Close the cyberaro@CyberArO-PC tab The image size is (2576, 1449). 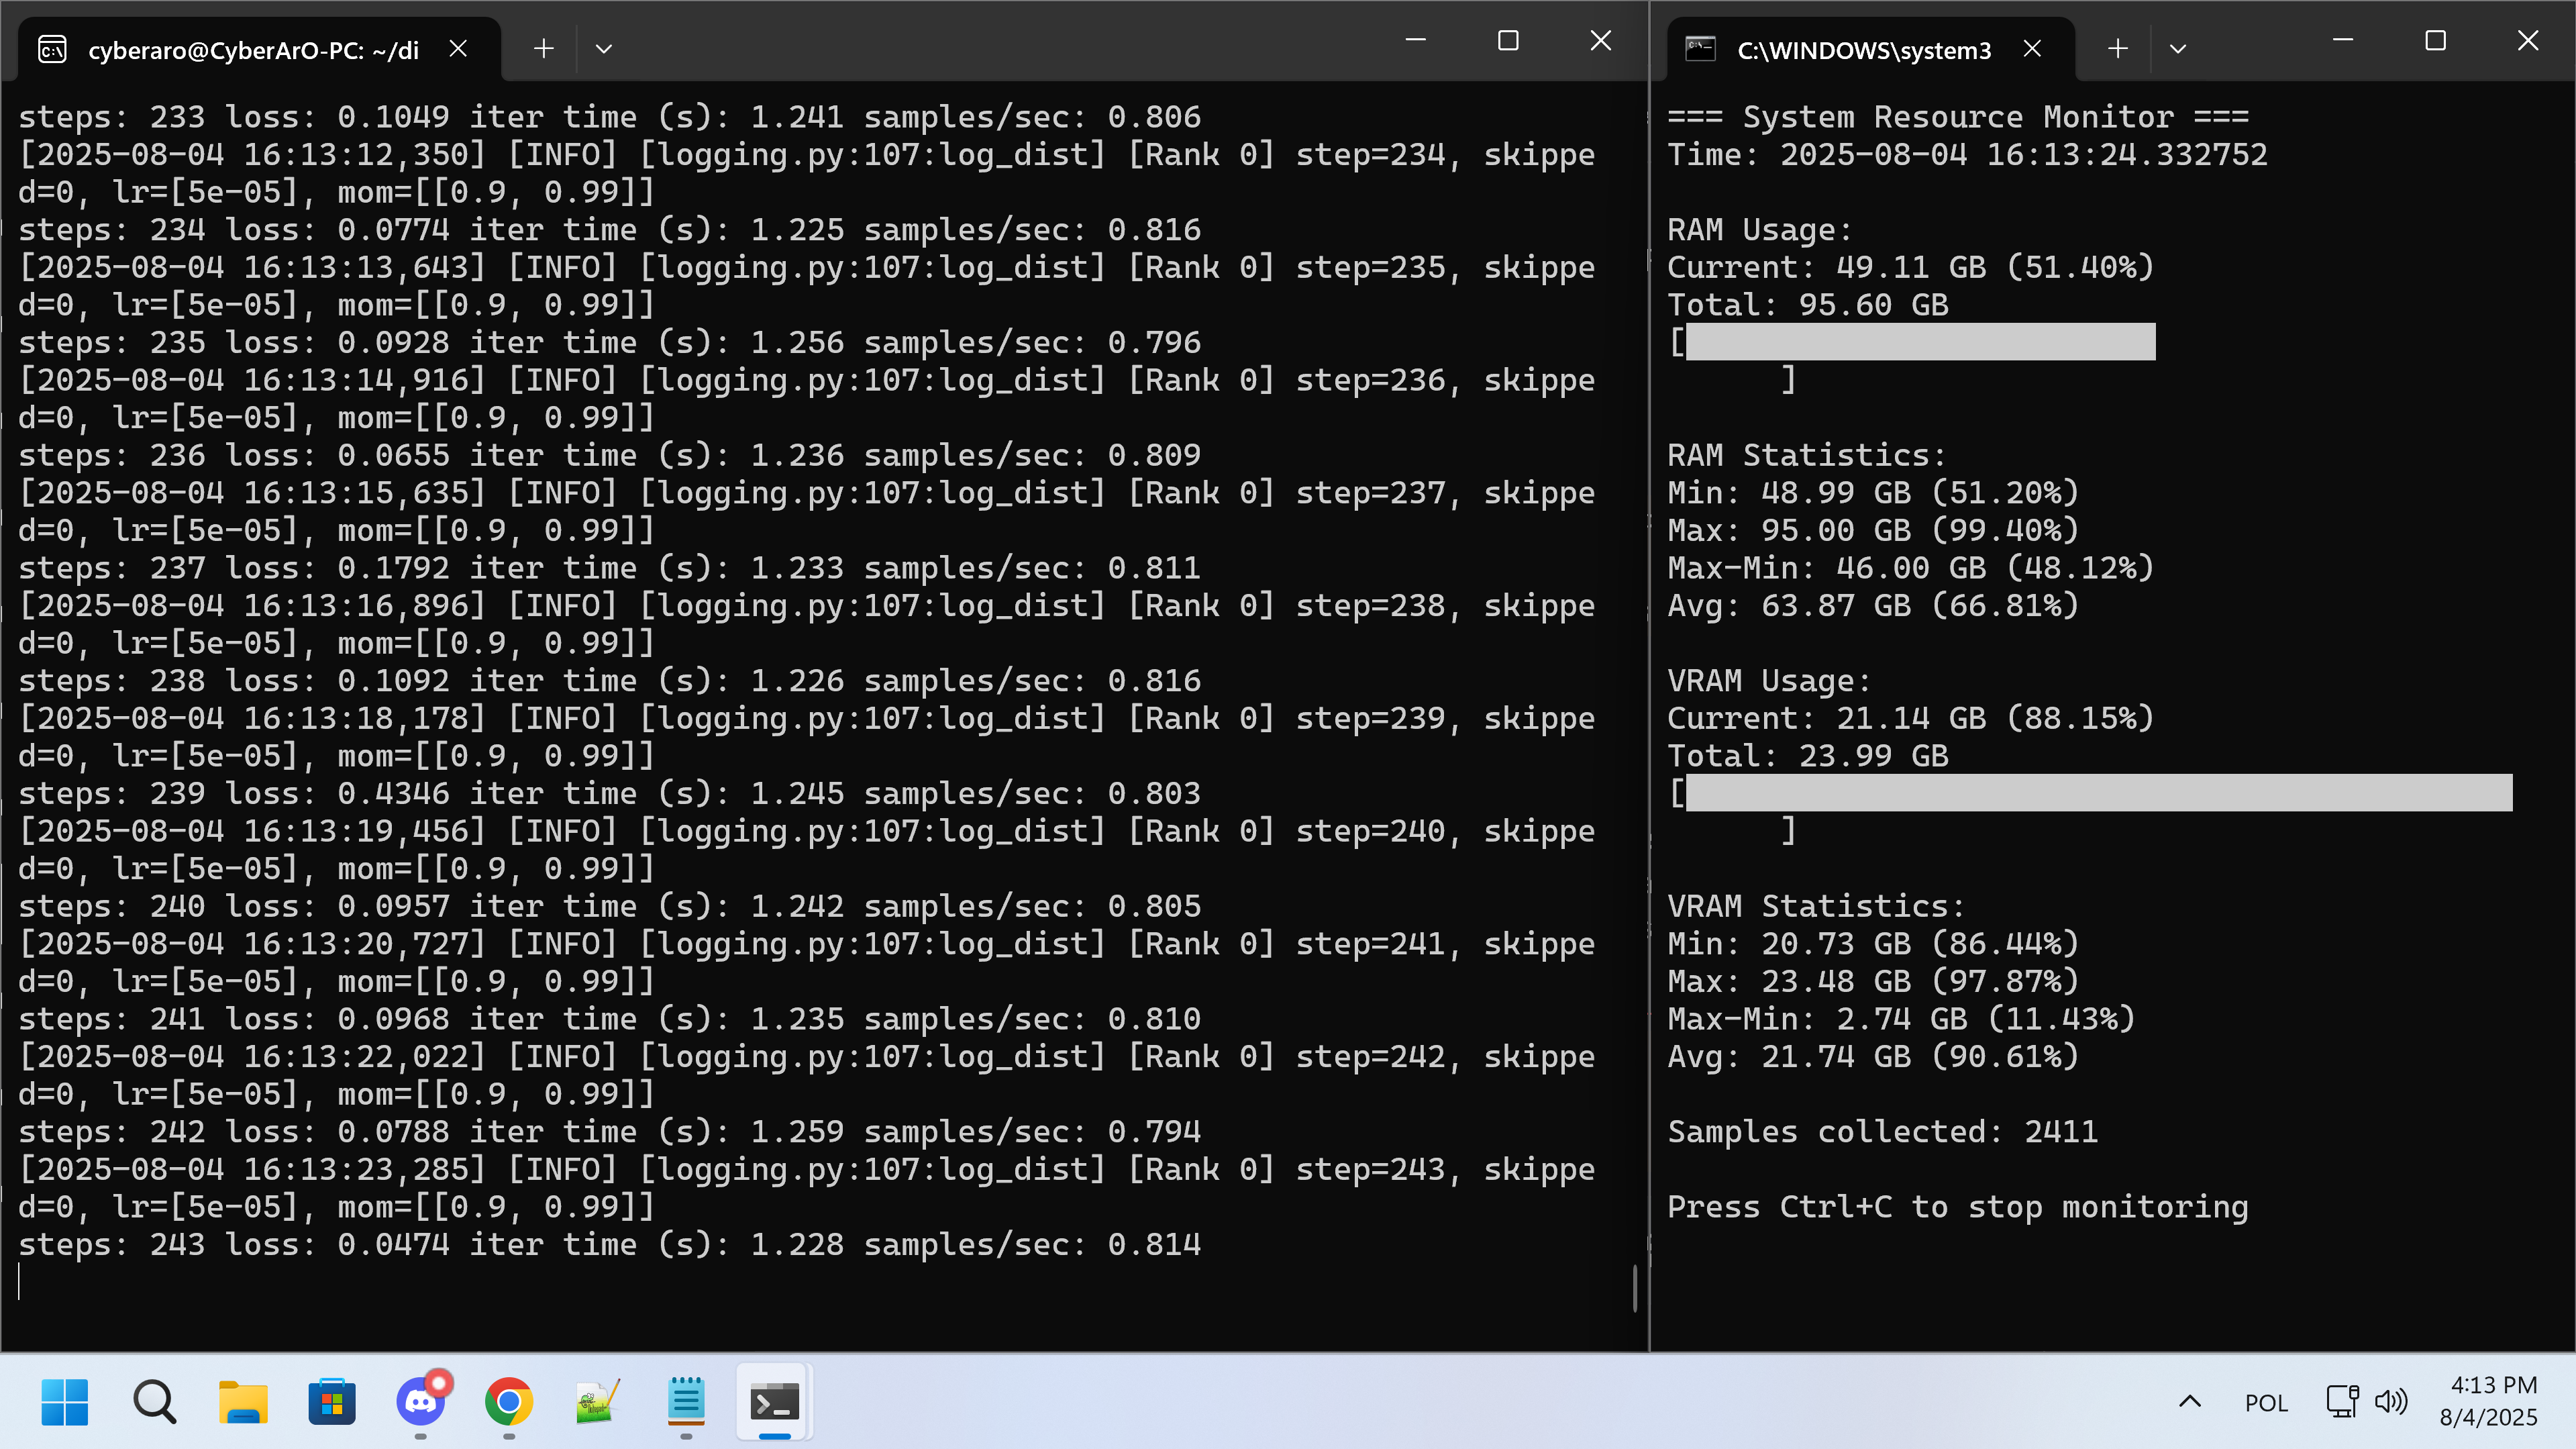coord(458,48)
